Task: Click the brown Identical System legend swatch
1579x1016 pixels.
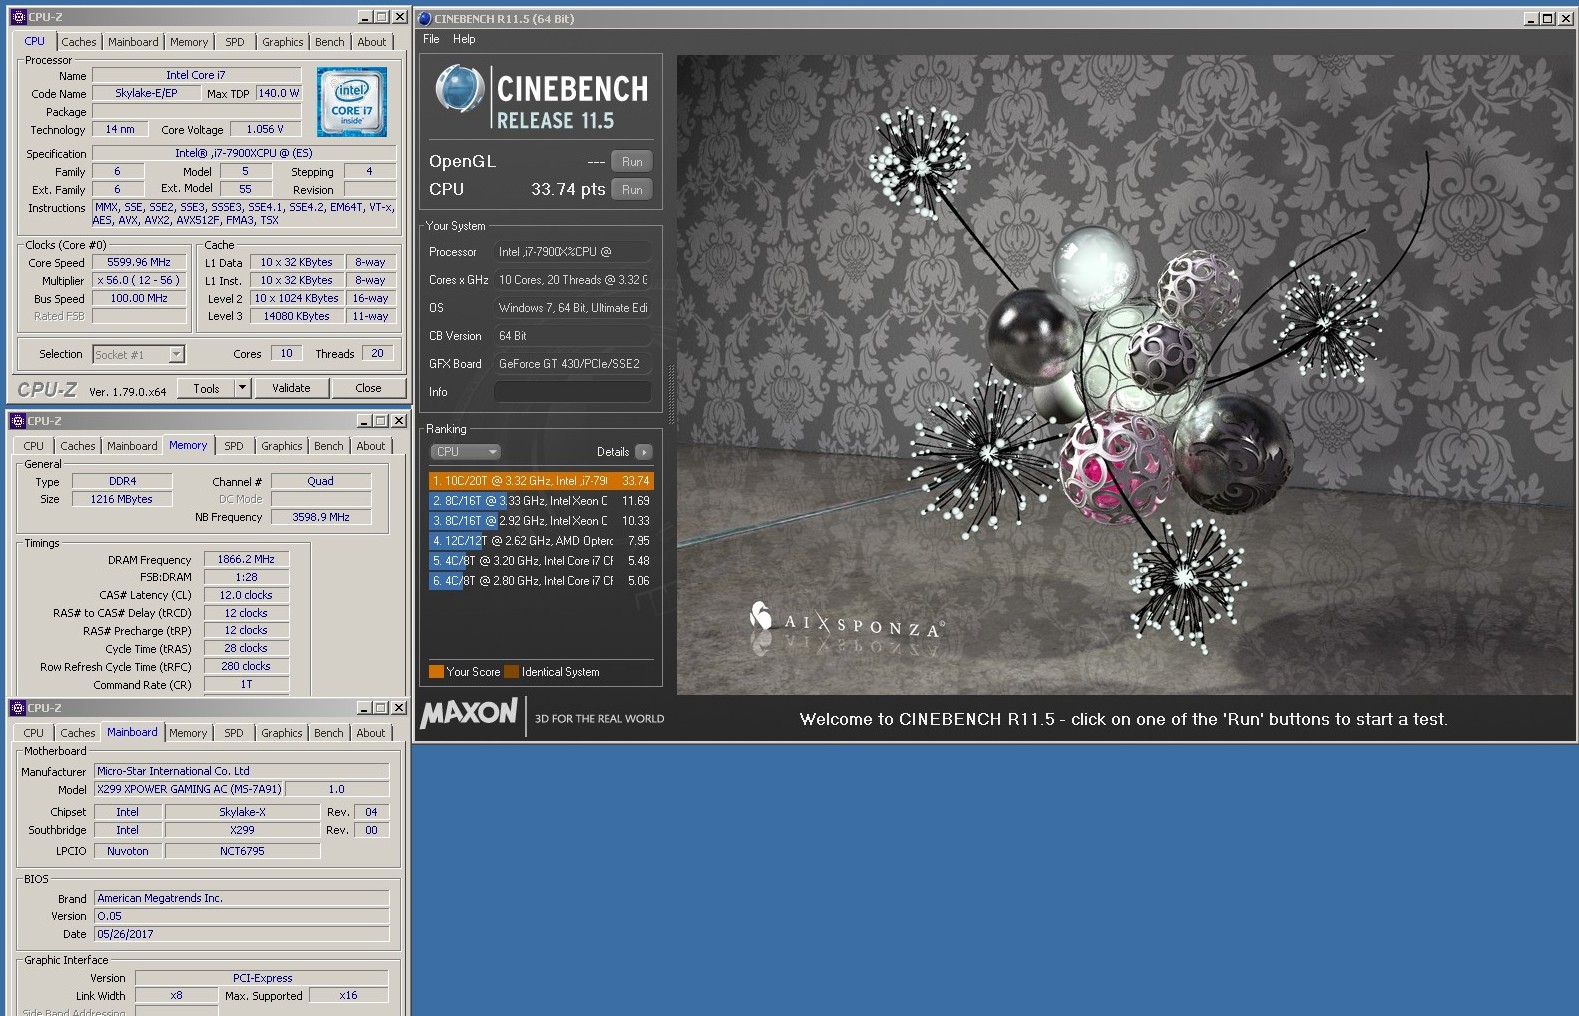Action: 512,672
